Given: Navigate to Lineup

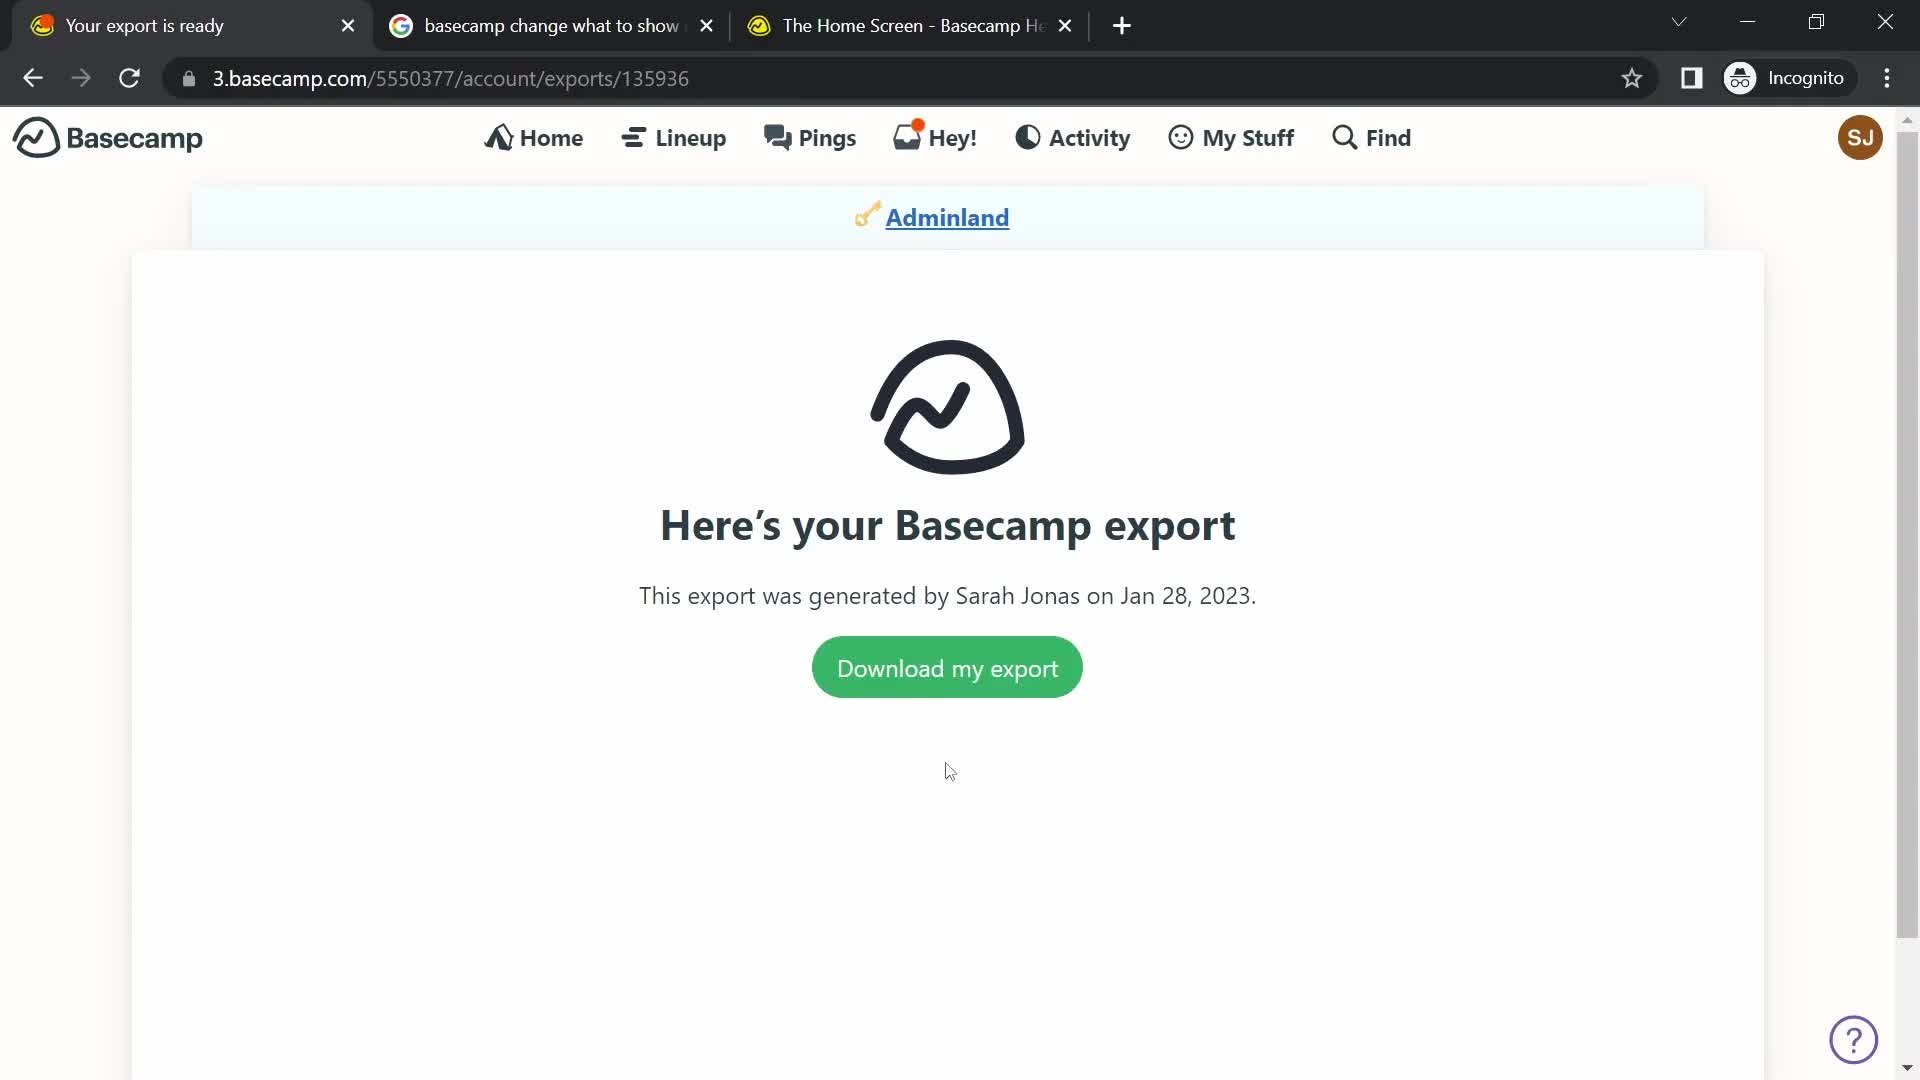Looking at the screenshot, I should tap(676, 137).
